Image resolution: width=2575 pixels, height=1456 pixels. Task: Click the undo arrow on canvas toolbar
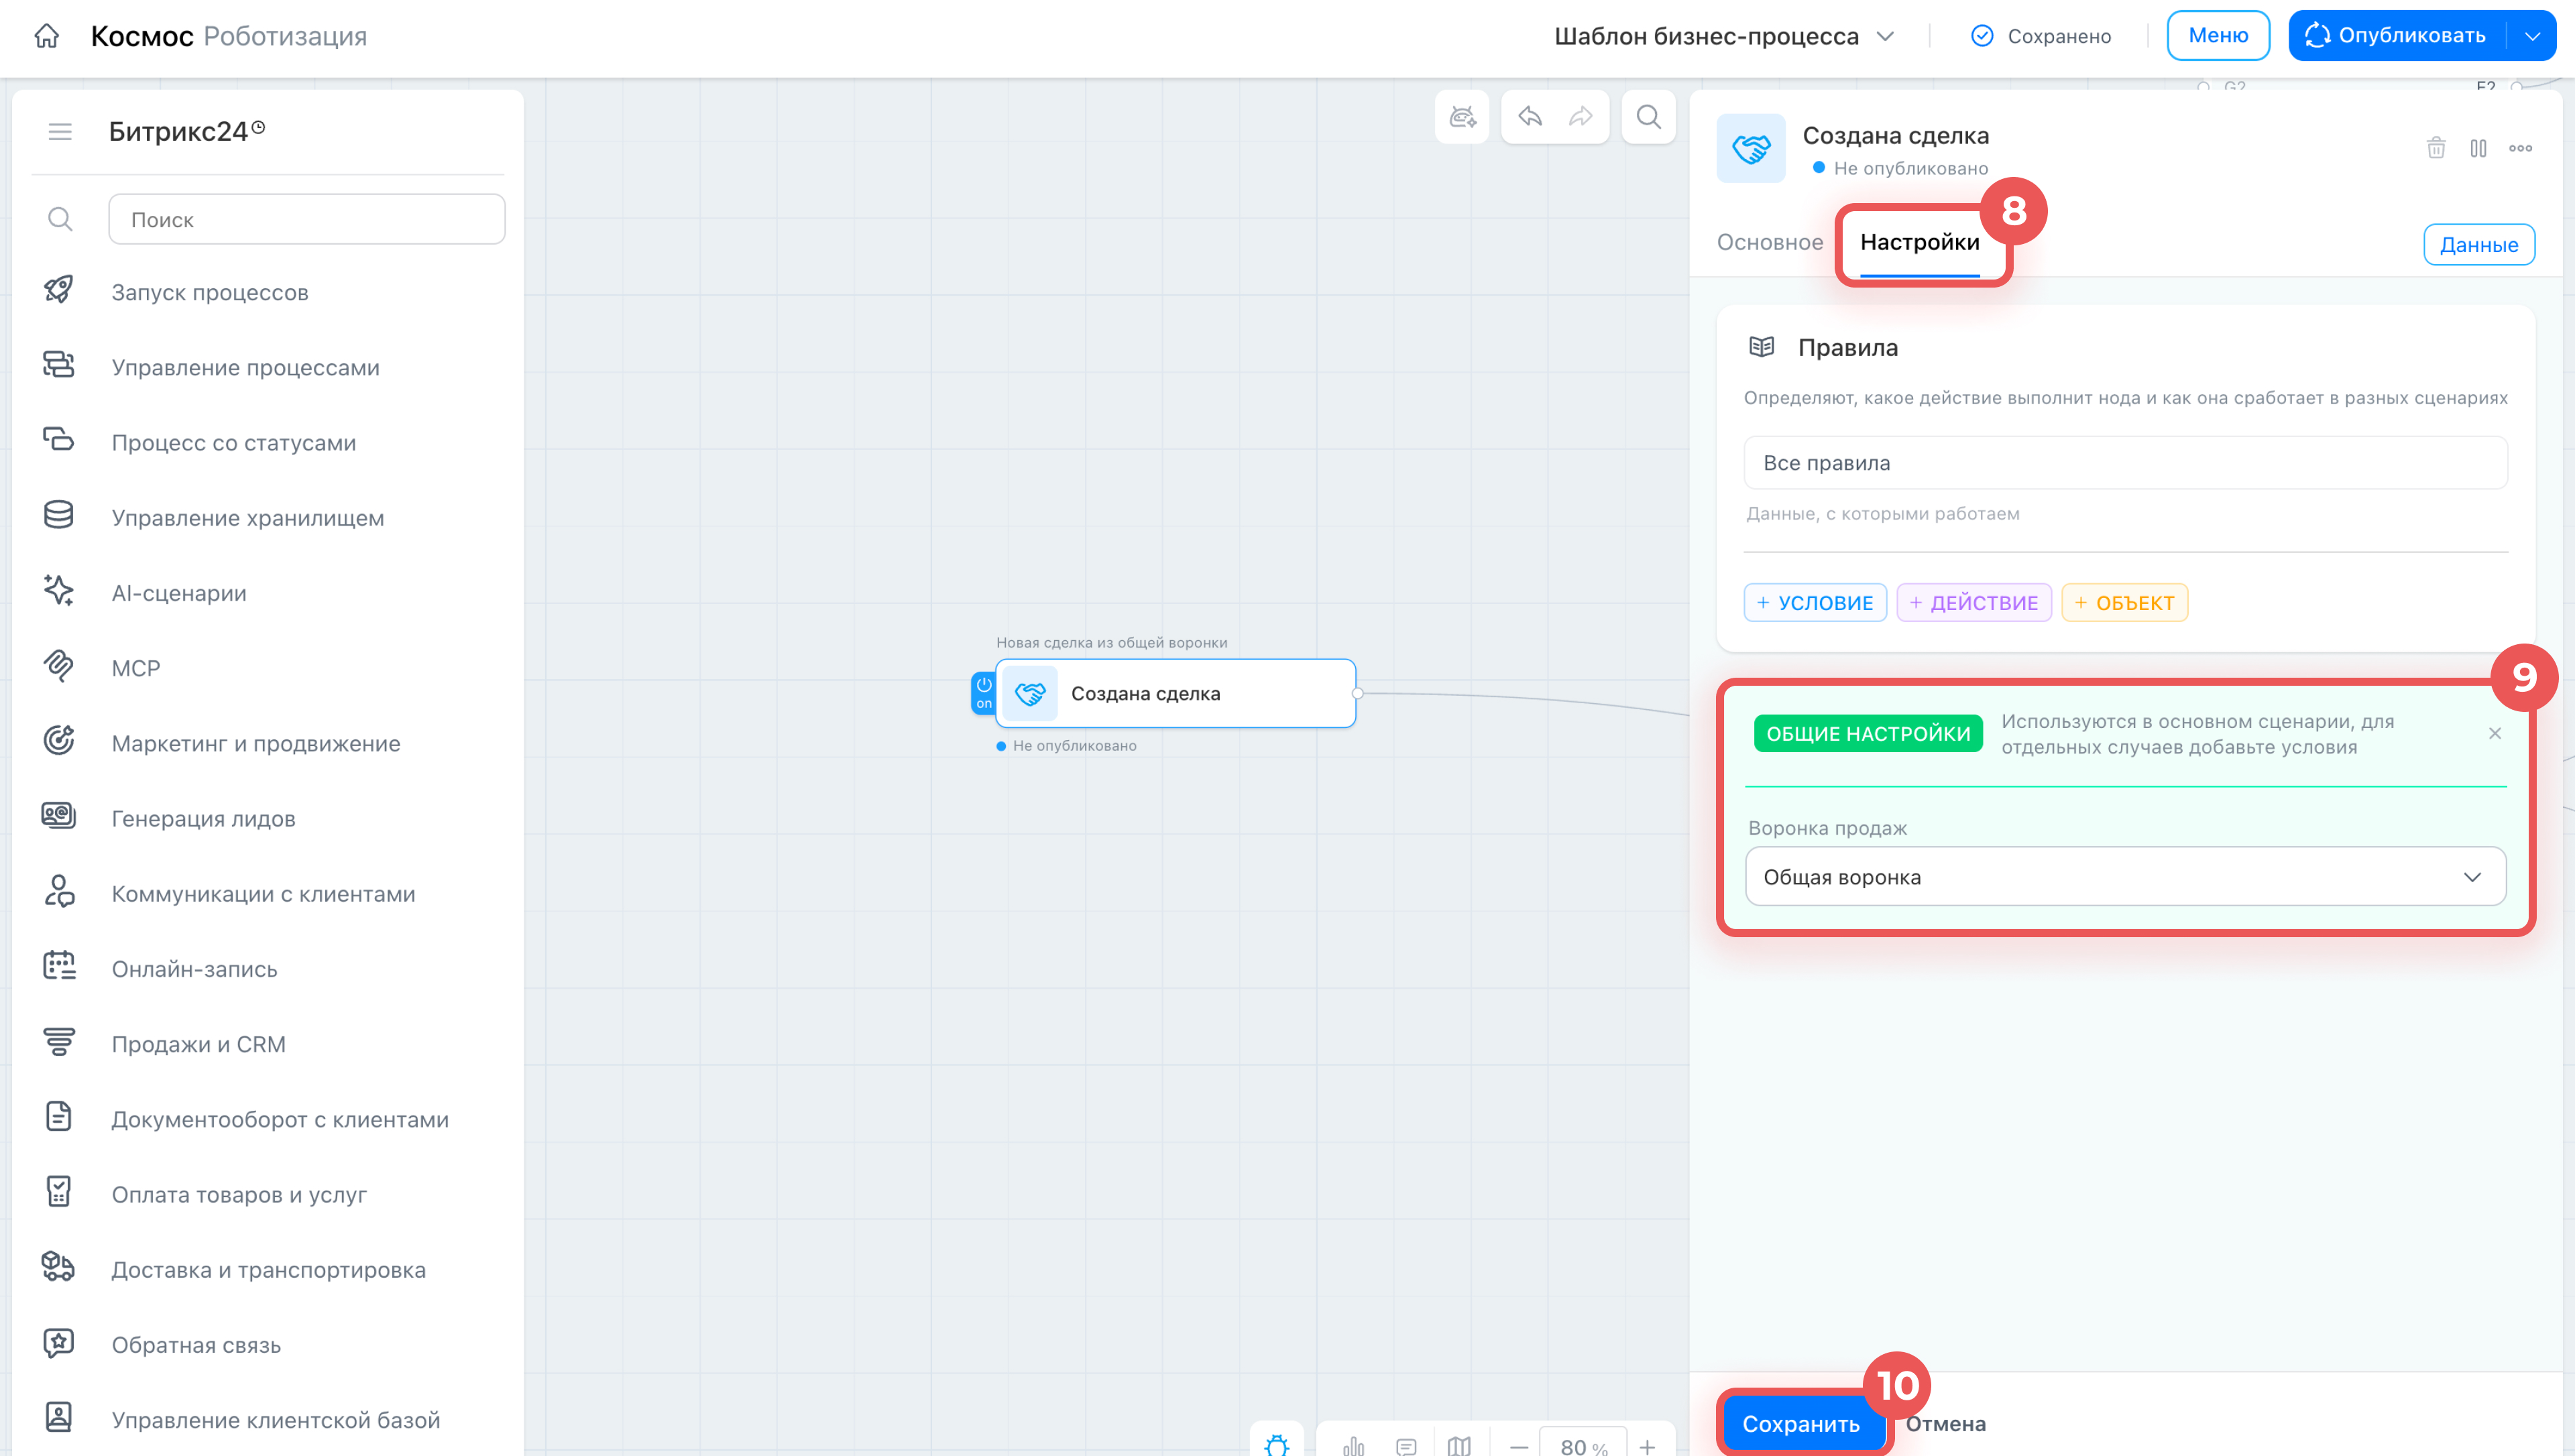[x=1530, y=117]
